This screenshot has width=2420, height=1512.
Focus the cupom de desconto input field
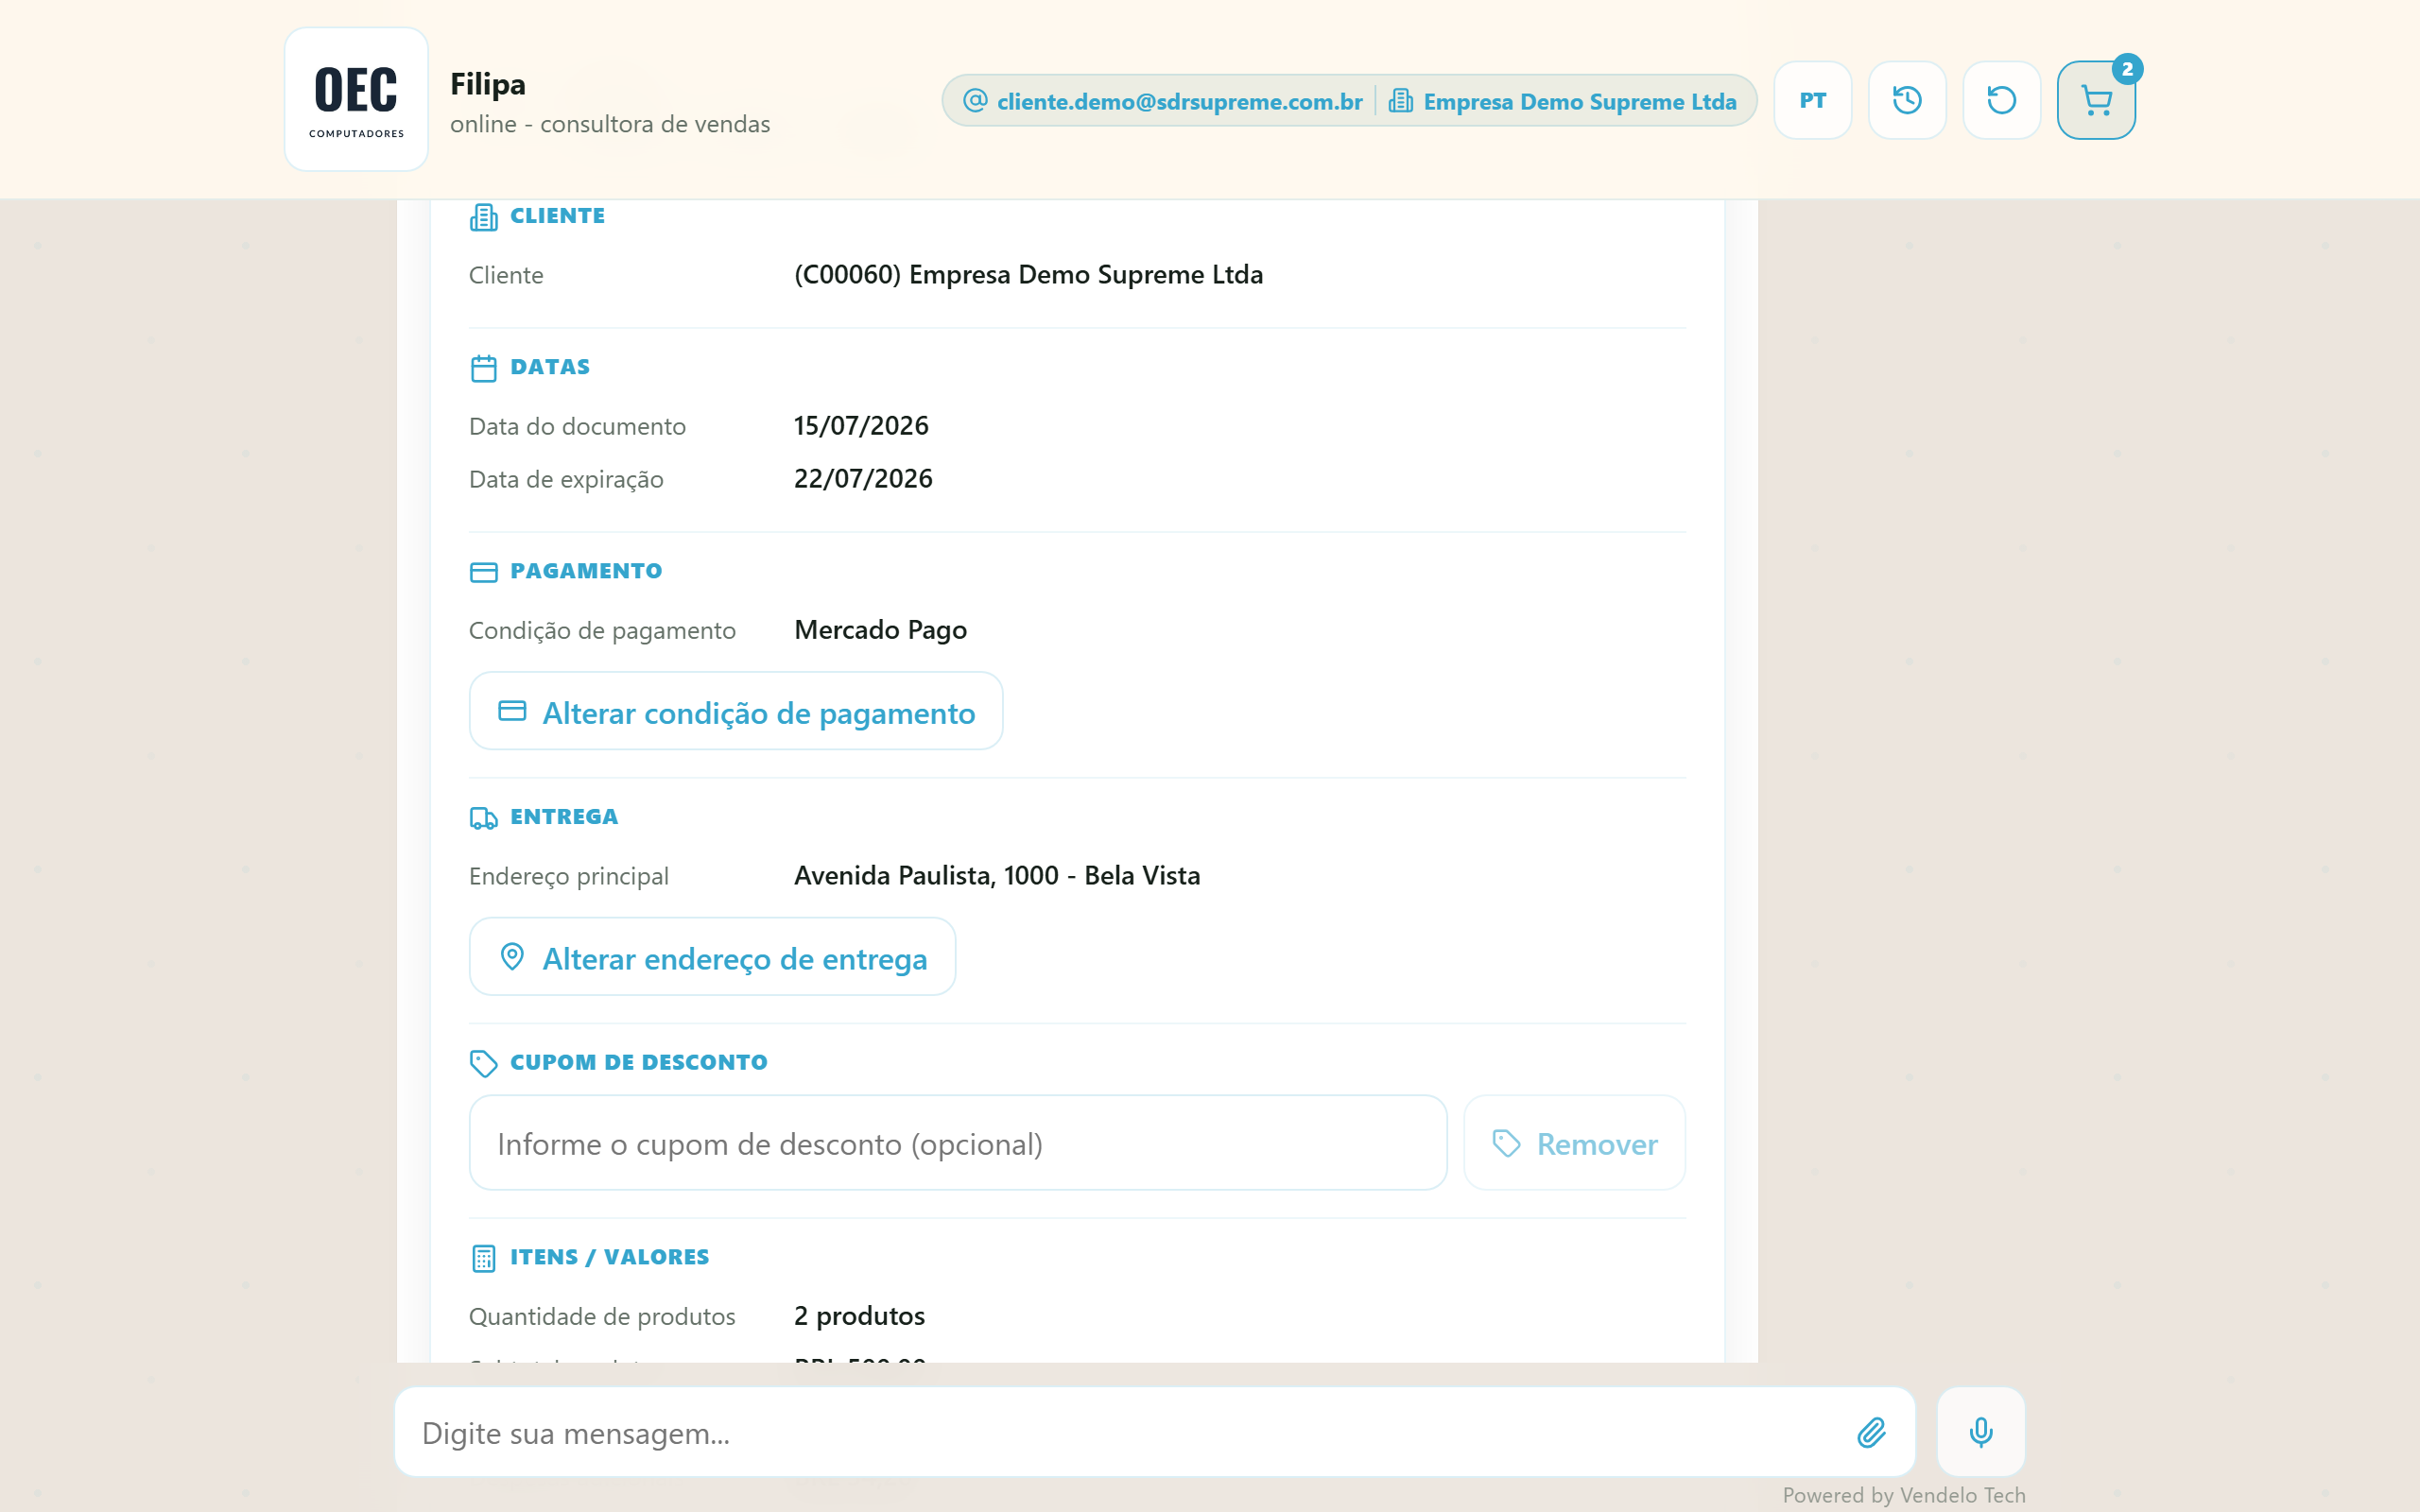coord(958,1143)
